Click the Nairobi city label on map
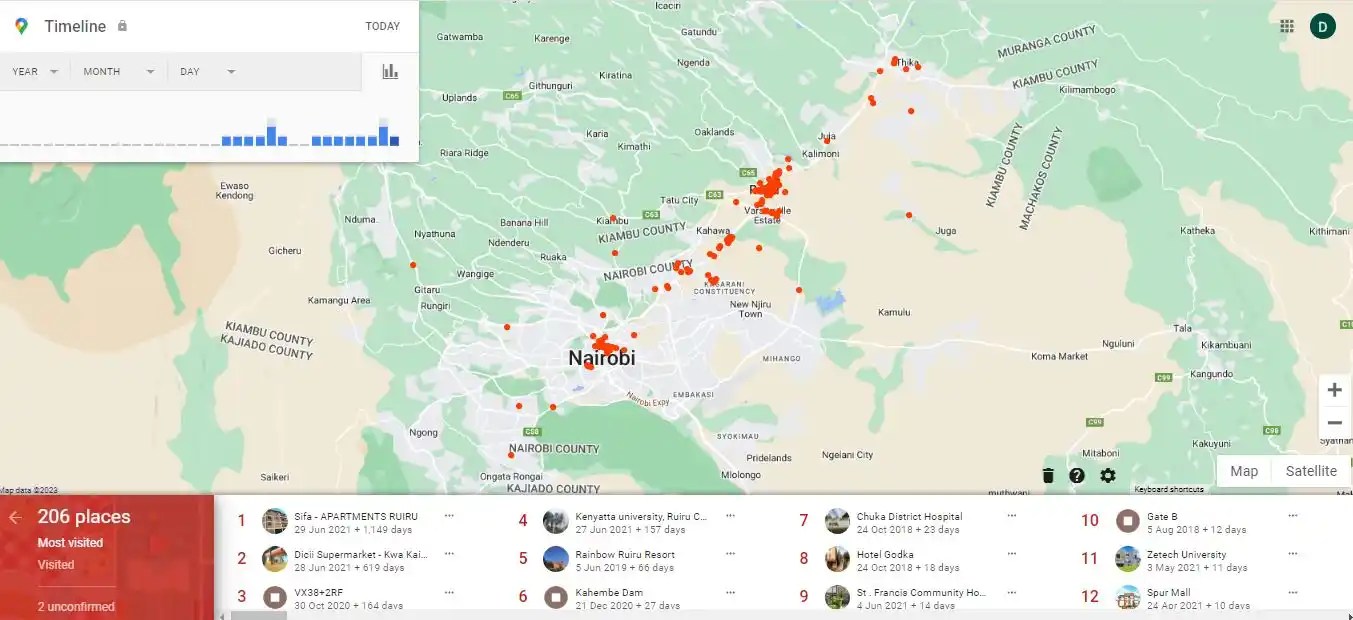The height and width of the screenshot is (620, 1353). click(x=601, y=358)
